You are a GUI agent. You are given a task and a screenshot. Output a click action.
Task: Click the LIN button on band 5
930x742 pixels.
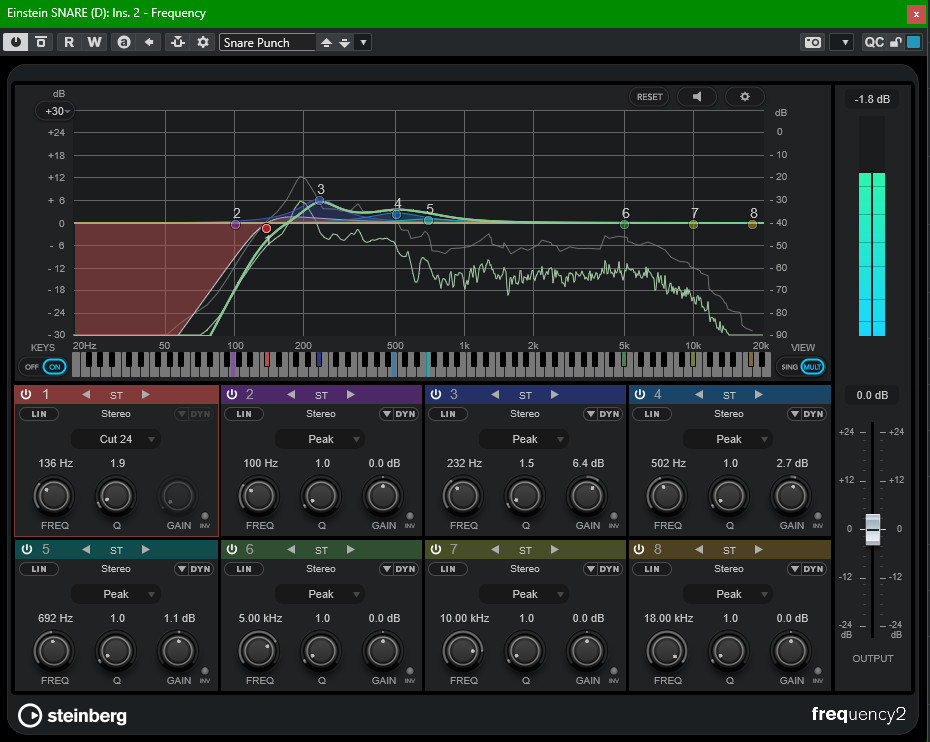pos(38,569)
